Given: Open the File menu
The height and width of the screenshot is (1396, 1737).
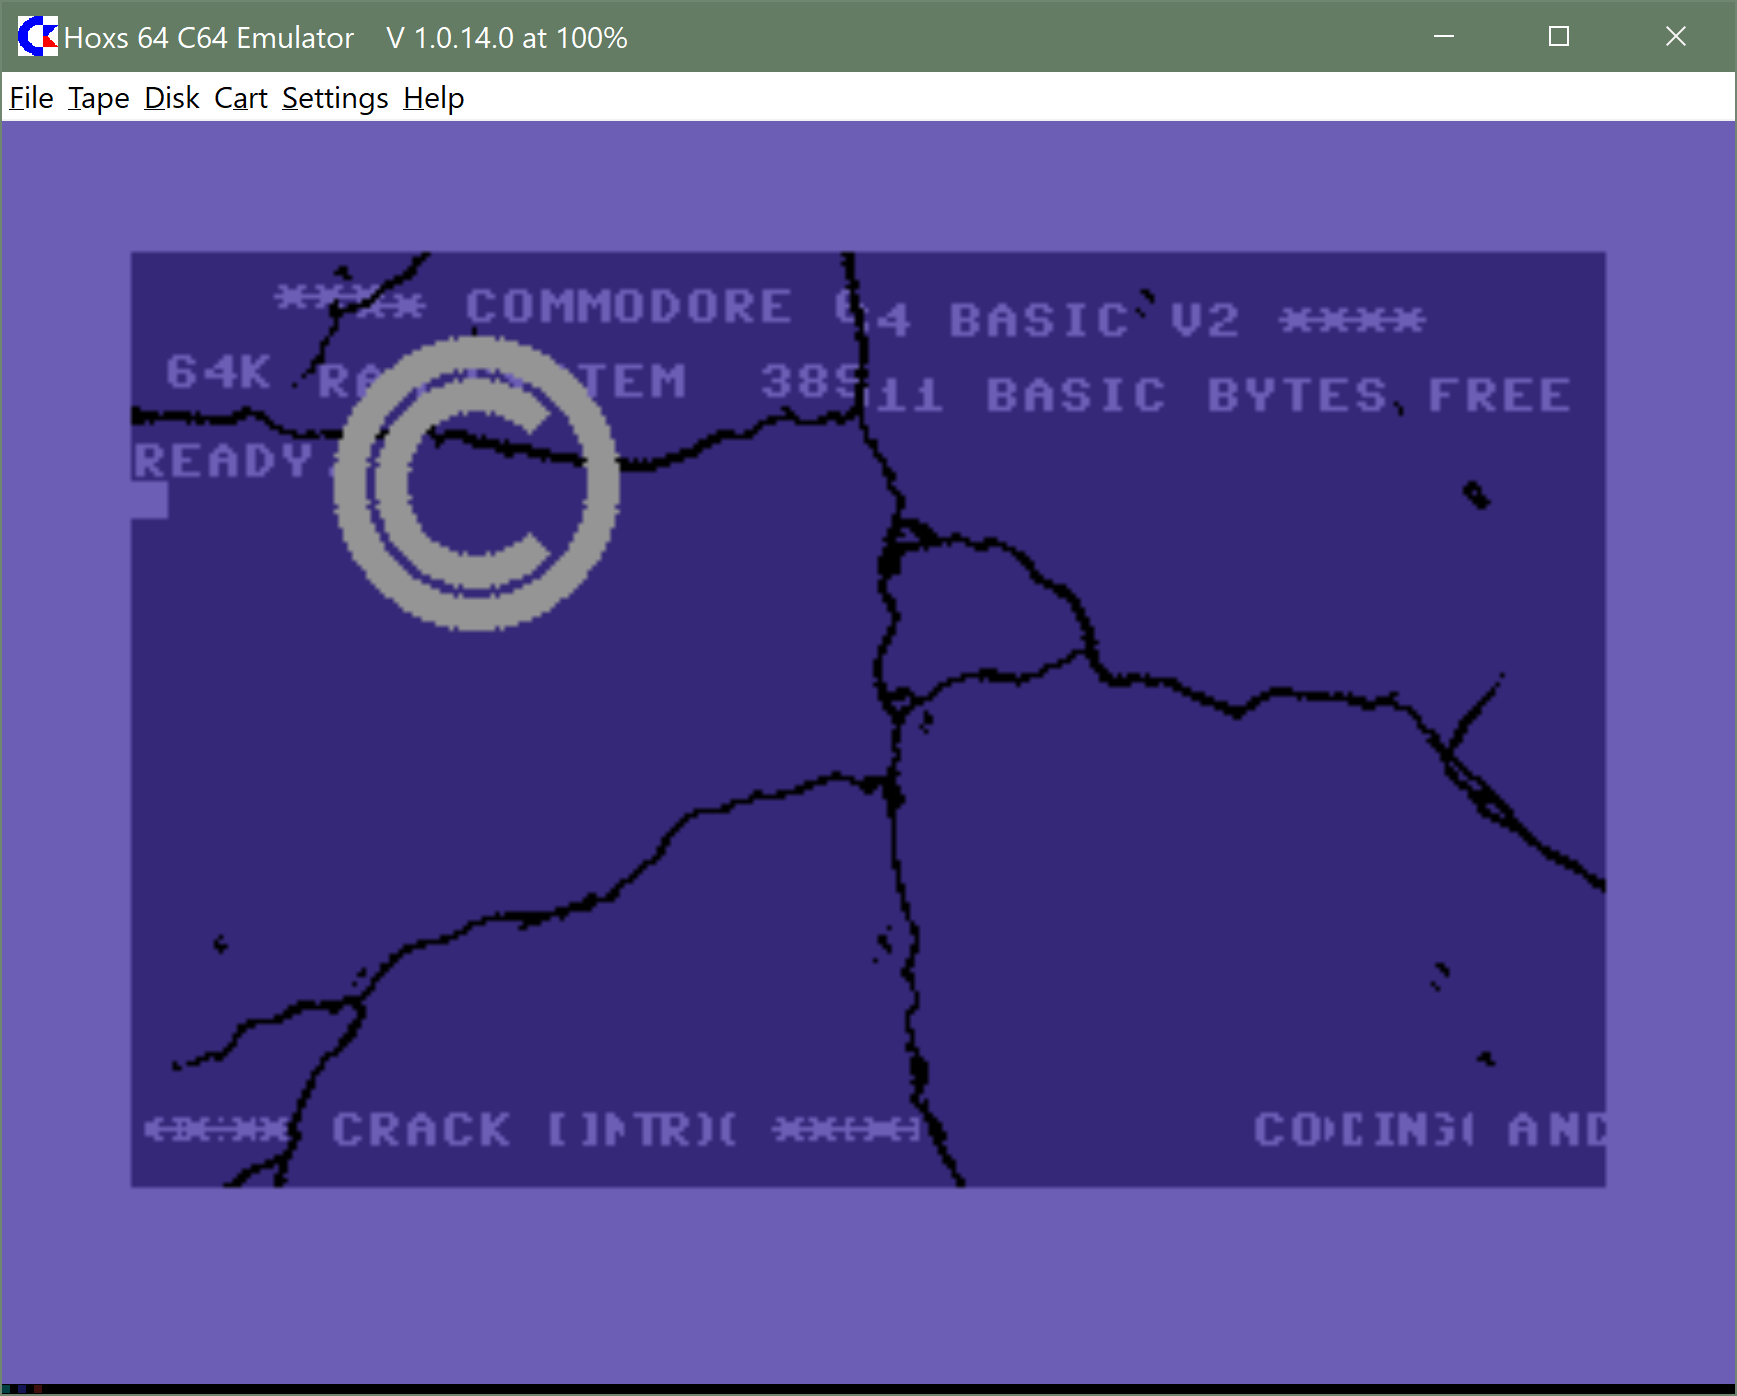Looking at the screenshot, I should (x=31, y=98).
